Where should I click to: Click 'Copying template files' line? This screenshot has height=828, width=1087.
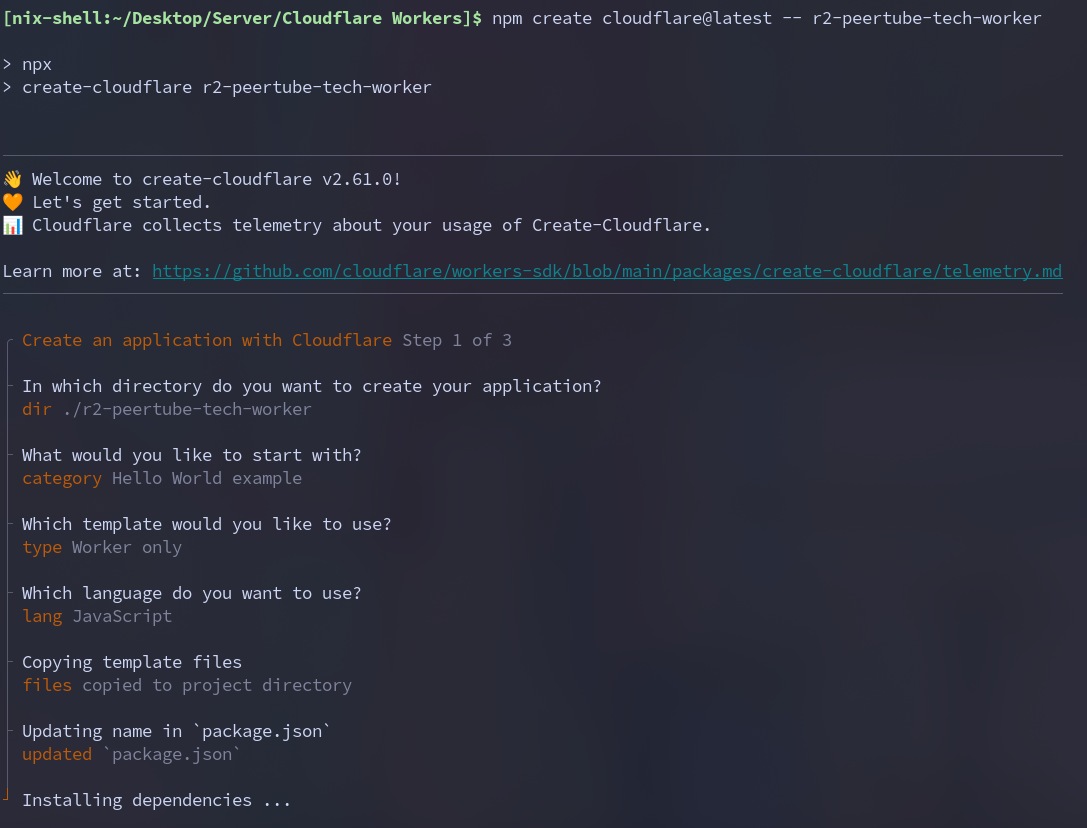(132, 662)
